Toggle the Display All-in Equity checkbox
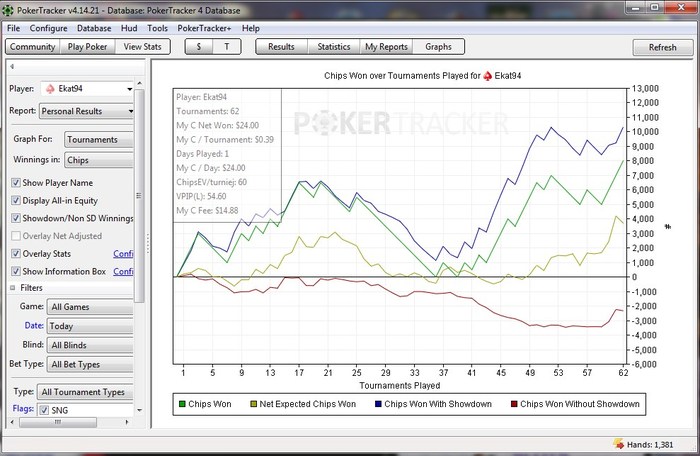The width and height of the screenshot is (700, 456). point(16,201)
